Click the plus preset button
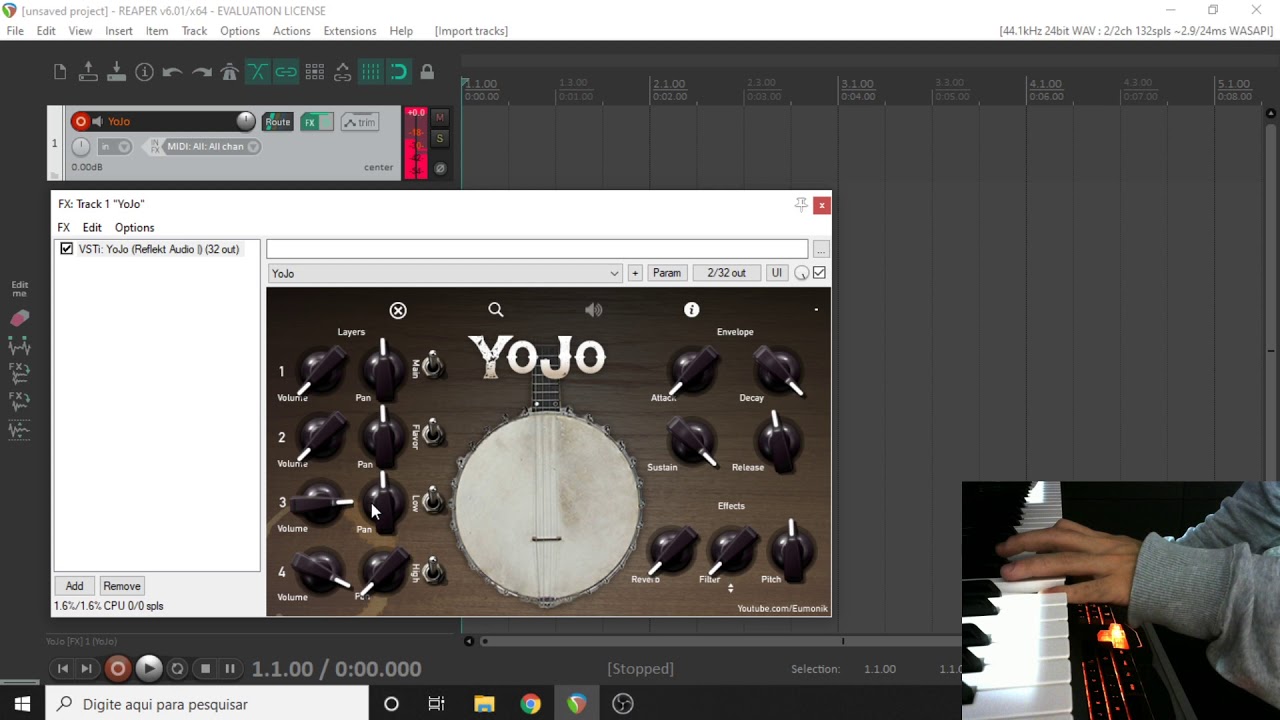This screenshot has width=1280, height=720. pyautogui.click(x=635, y=273)
